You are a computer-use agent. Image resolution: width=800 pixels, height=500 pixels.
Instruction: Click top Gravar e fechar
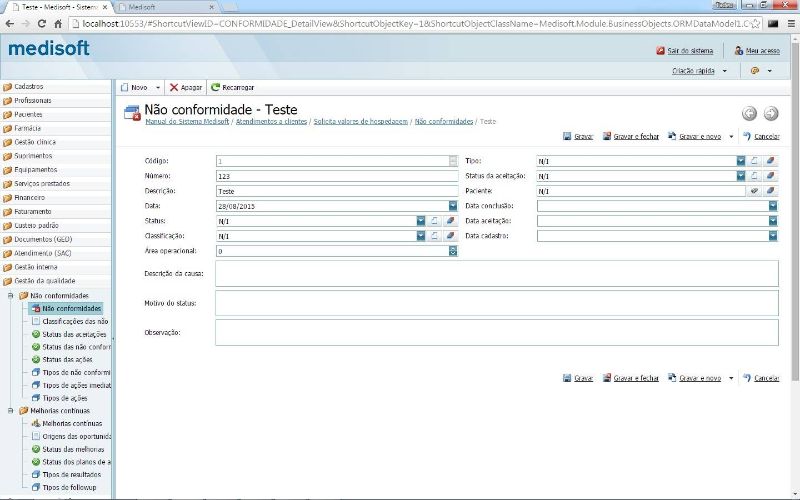click(631, 136)
